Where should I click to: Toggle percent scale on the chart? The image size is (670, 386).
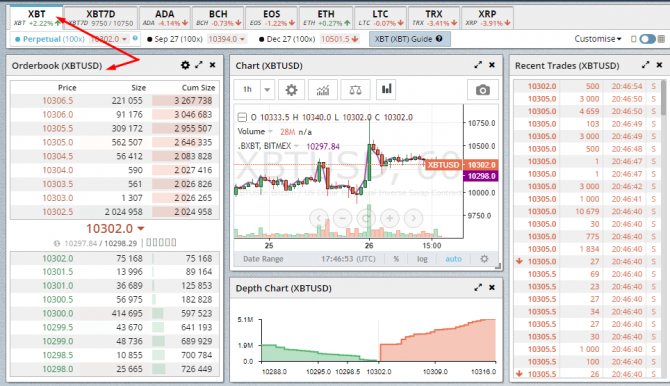(x=396, y=259)
